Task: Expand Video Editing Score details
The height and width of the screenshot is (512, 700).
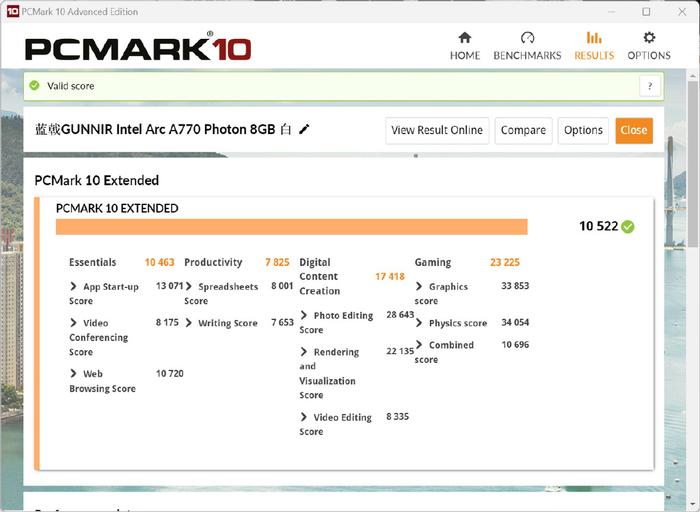Action: pyautogui.click(x=304, y=417)
